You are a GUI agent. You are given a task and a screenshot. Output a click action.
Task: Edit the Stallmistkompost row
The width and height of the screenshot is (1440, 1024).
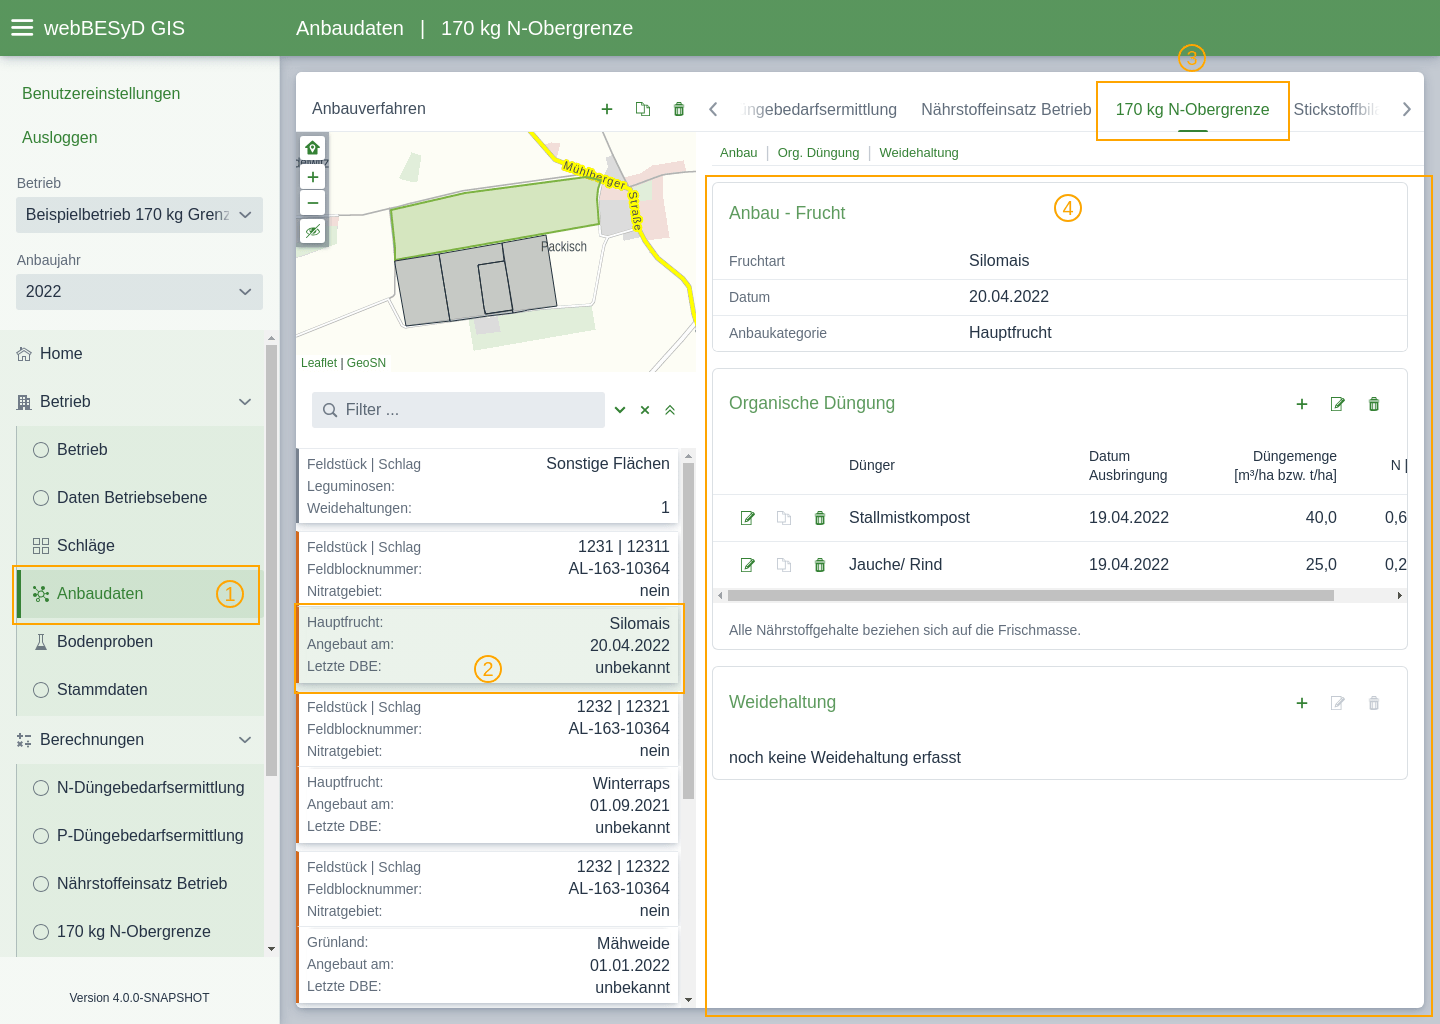tap(747, 518)
